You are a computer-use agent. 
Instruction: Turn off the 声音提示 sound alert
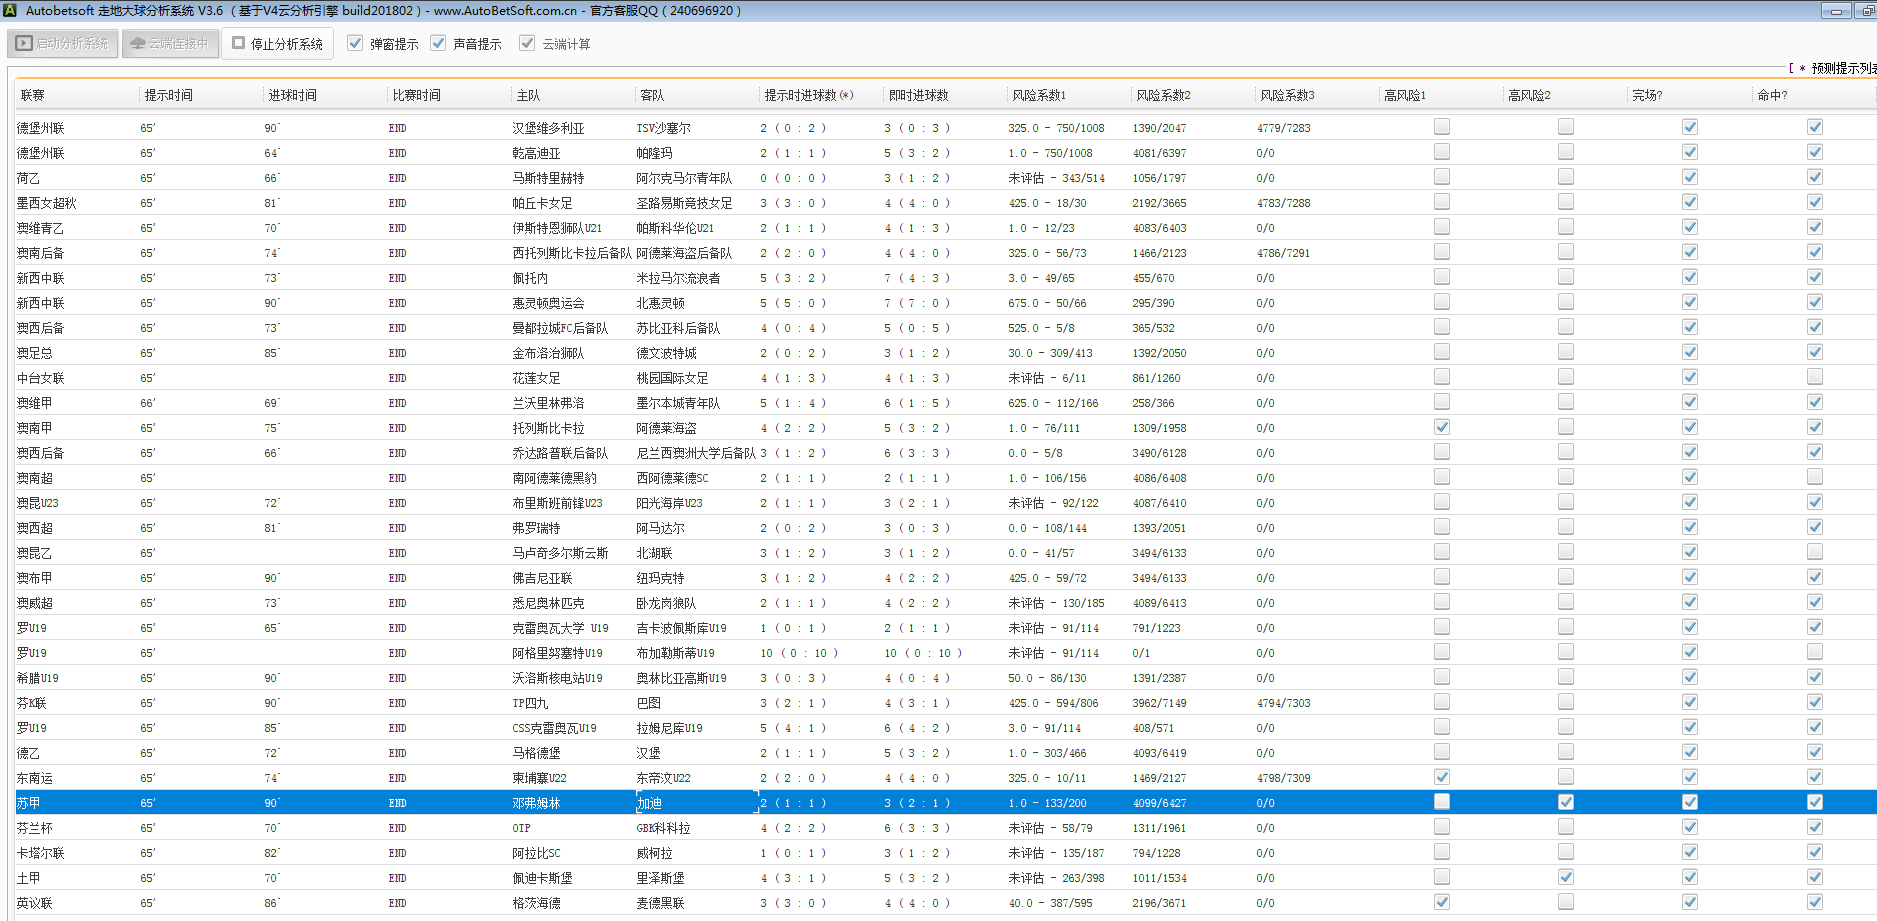click(438, 43)
